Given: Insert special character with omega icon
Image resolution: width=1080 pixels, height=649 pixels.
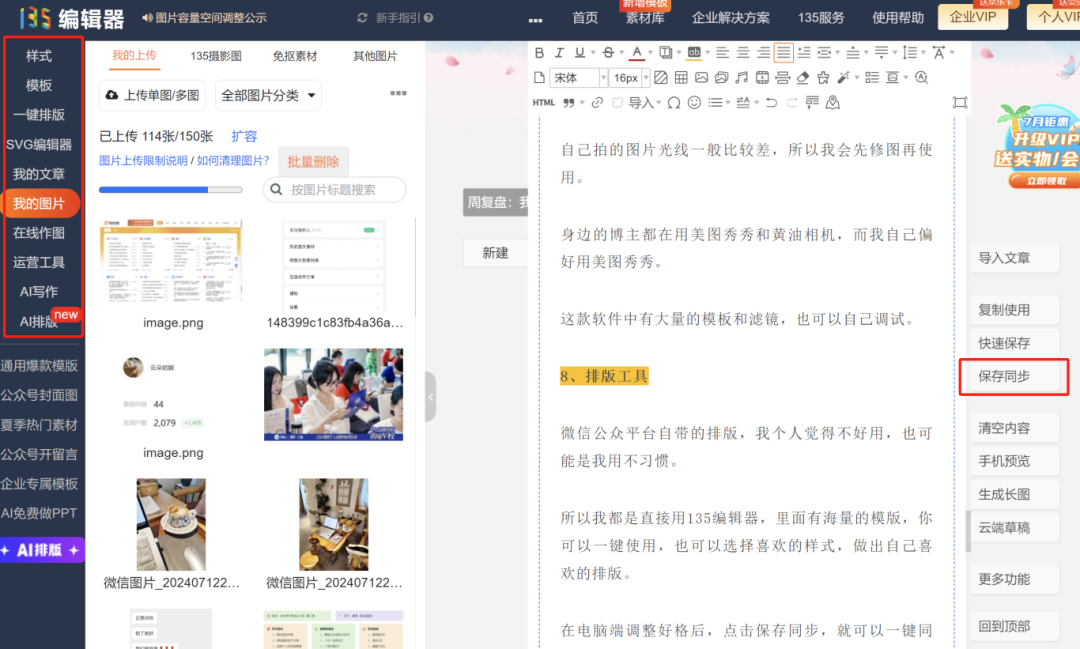Looking at the screenshot, I should (673, 102).
